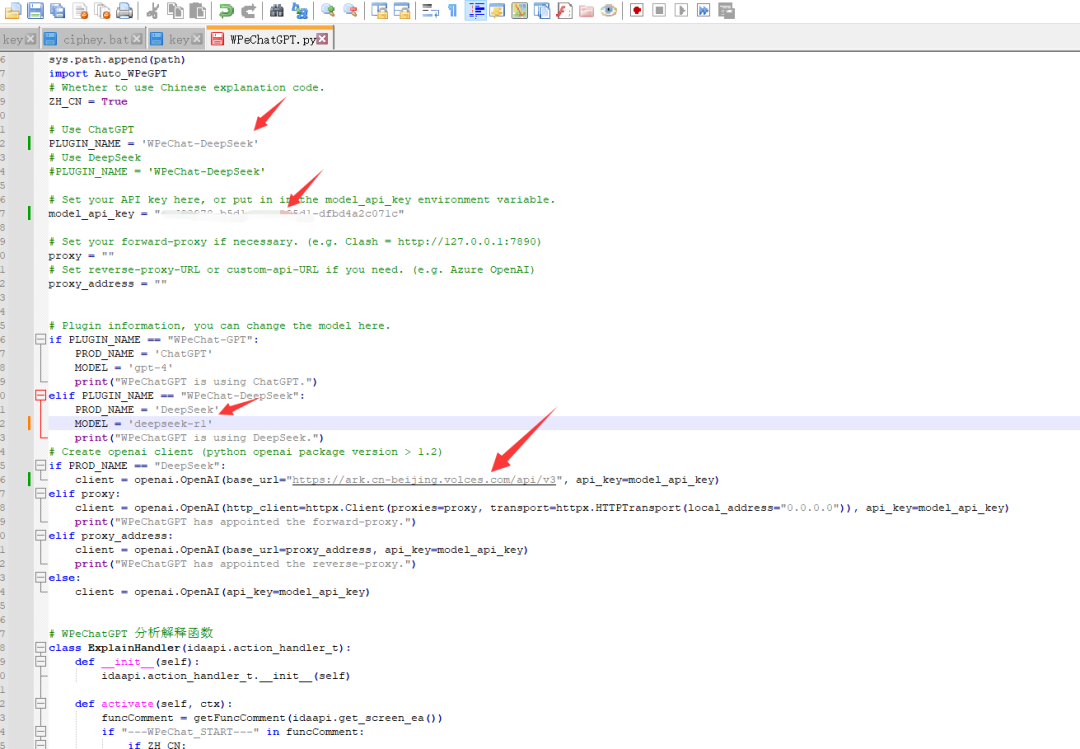
Task: Toggle Show All Characters pilcrow button
Action: click(453, 11)
